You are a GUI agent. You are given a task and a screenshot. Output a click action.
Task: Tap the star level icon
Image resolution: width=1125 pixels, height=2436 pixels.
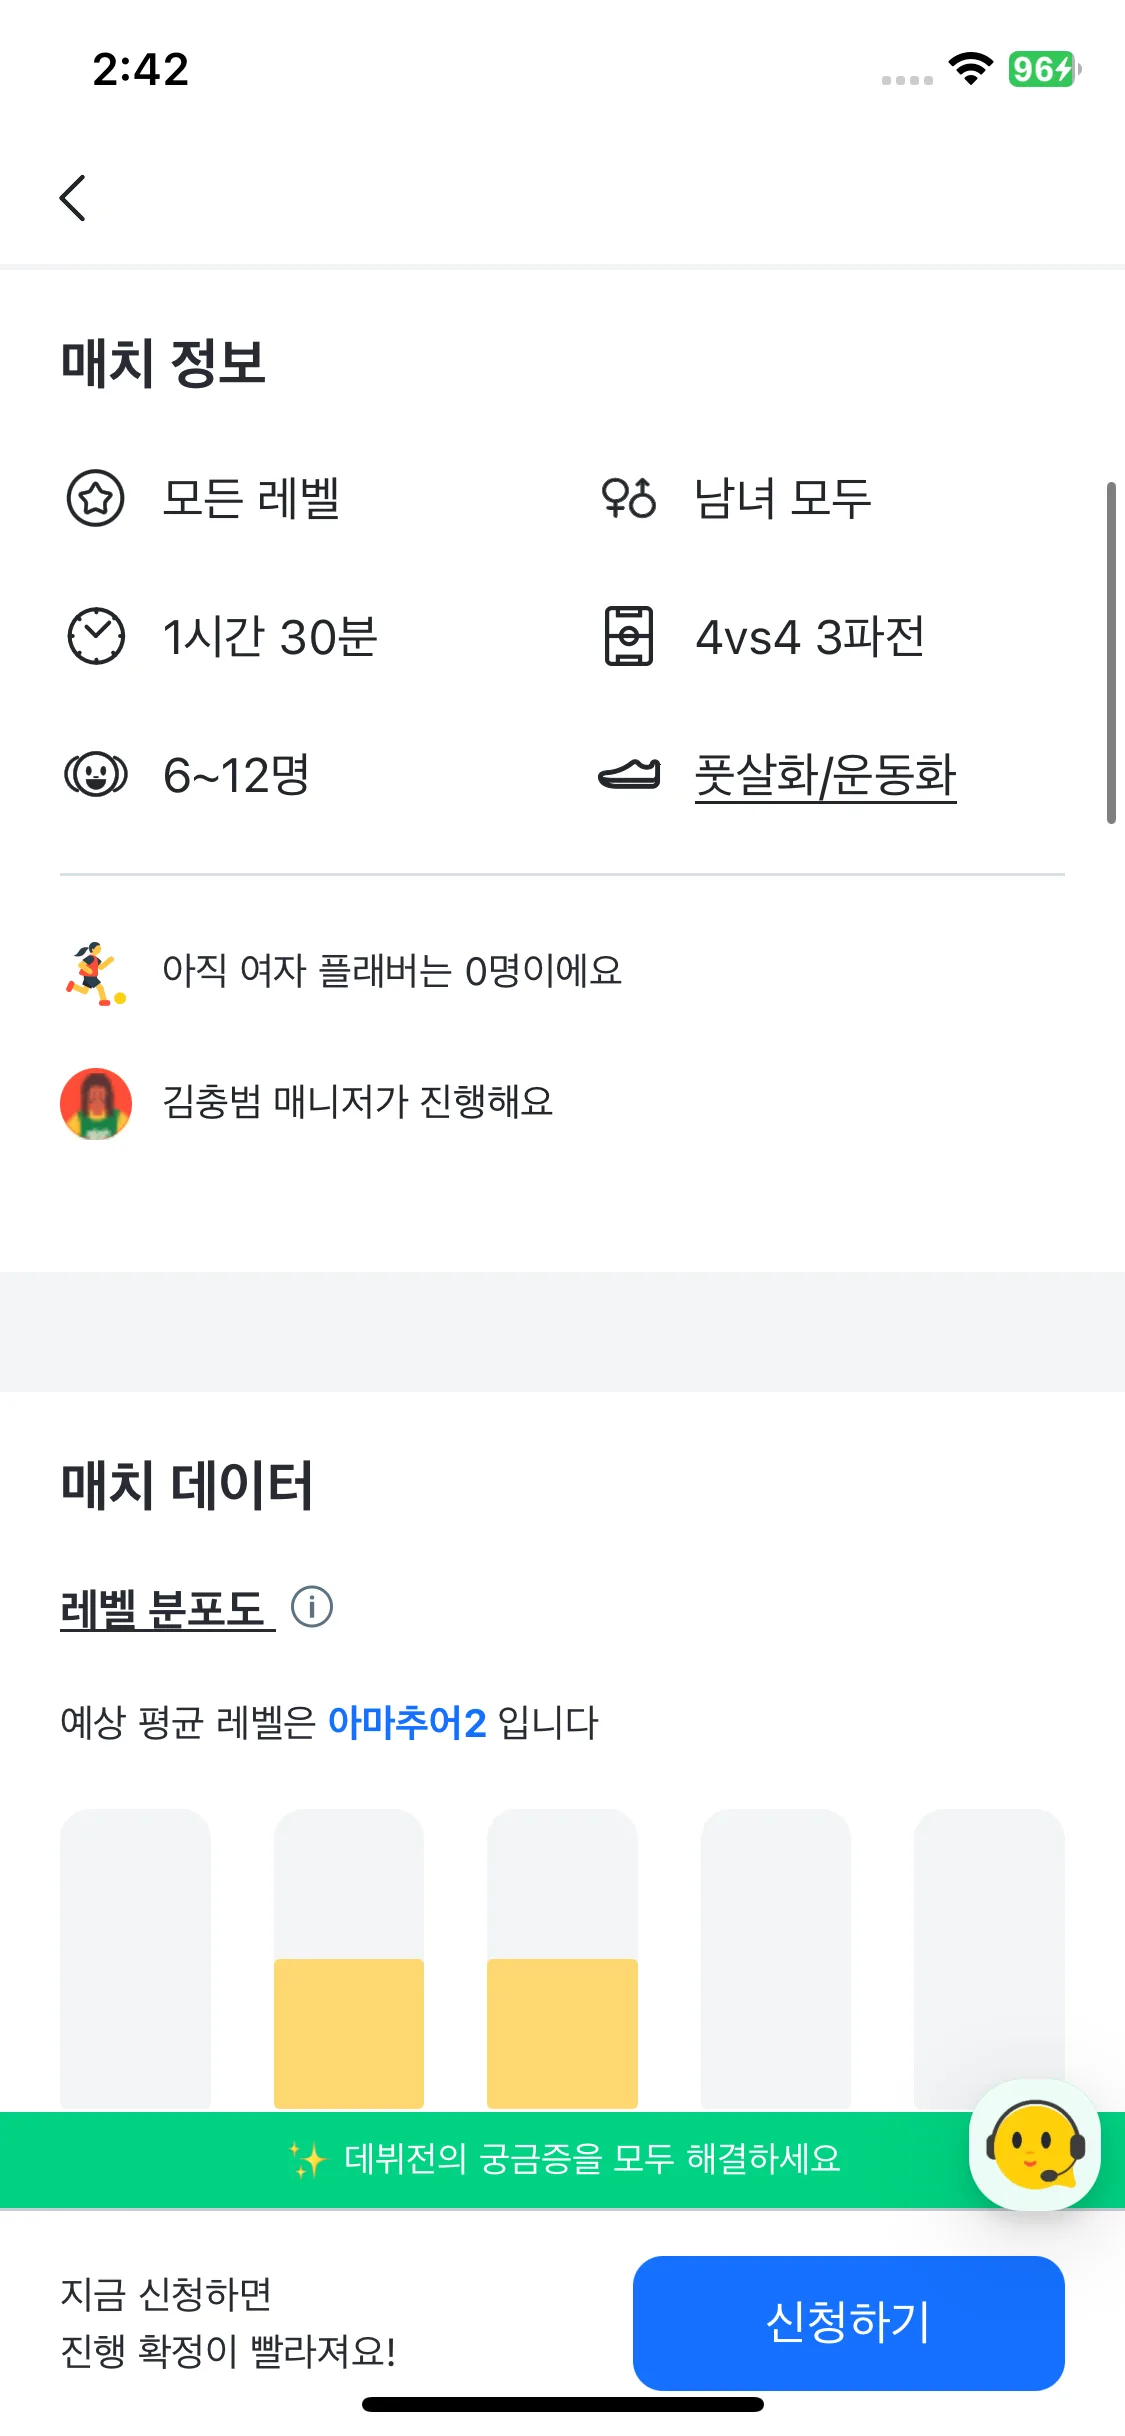tap(95, 498)
